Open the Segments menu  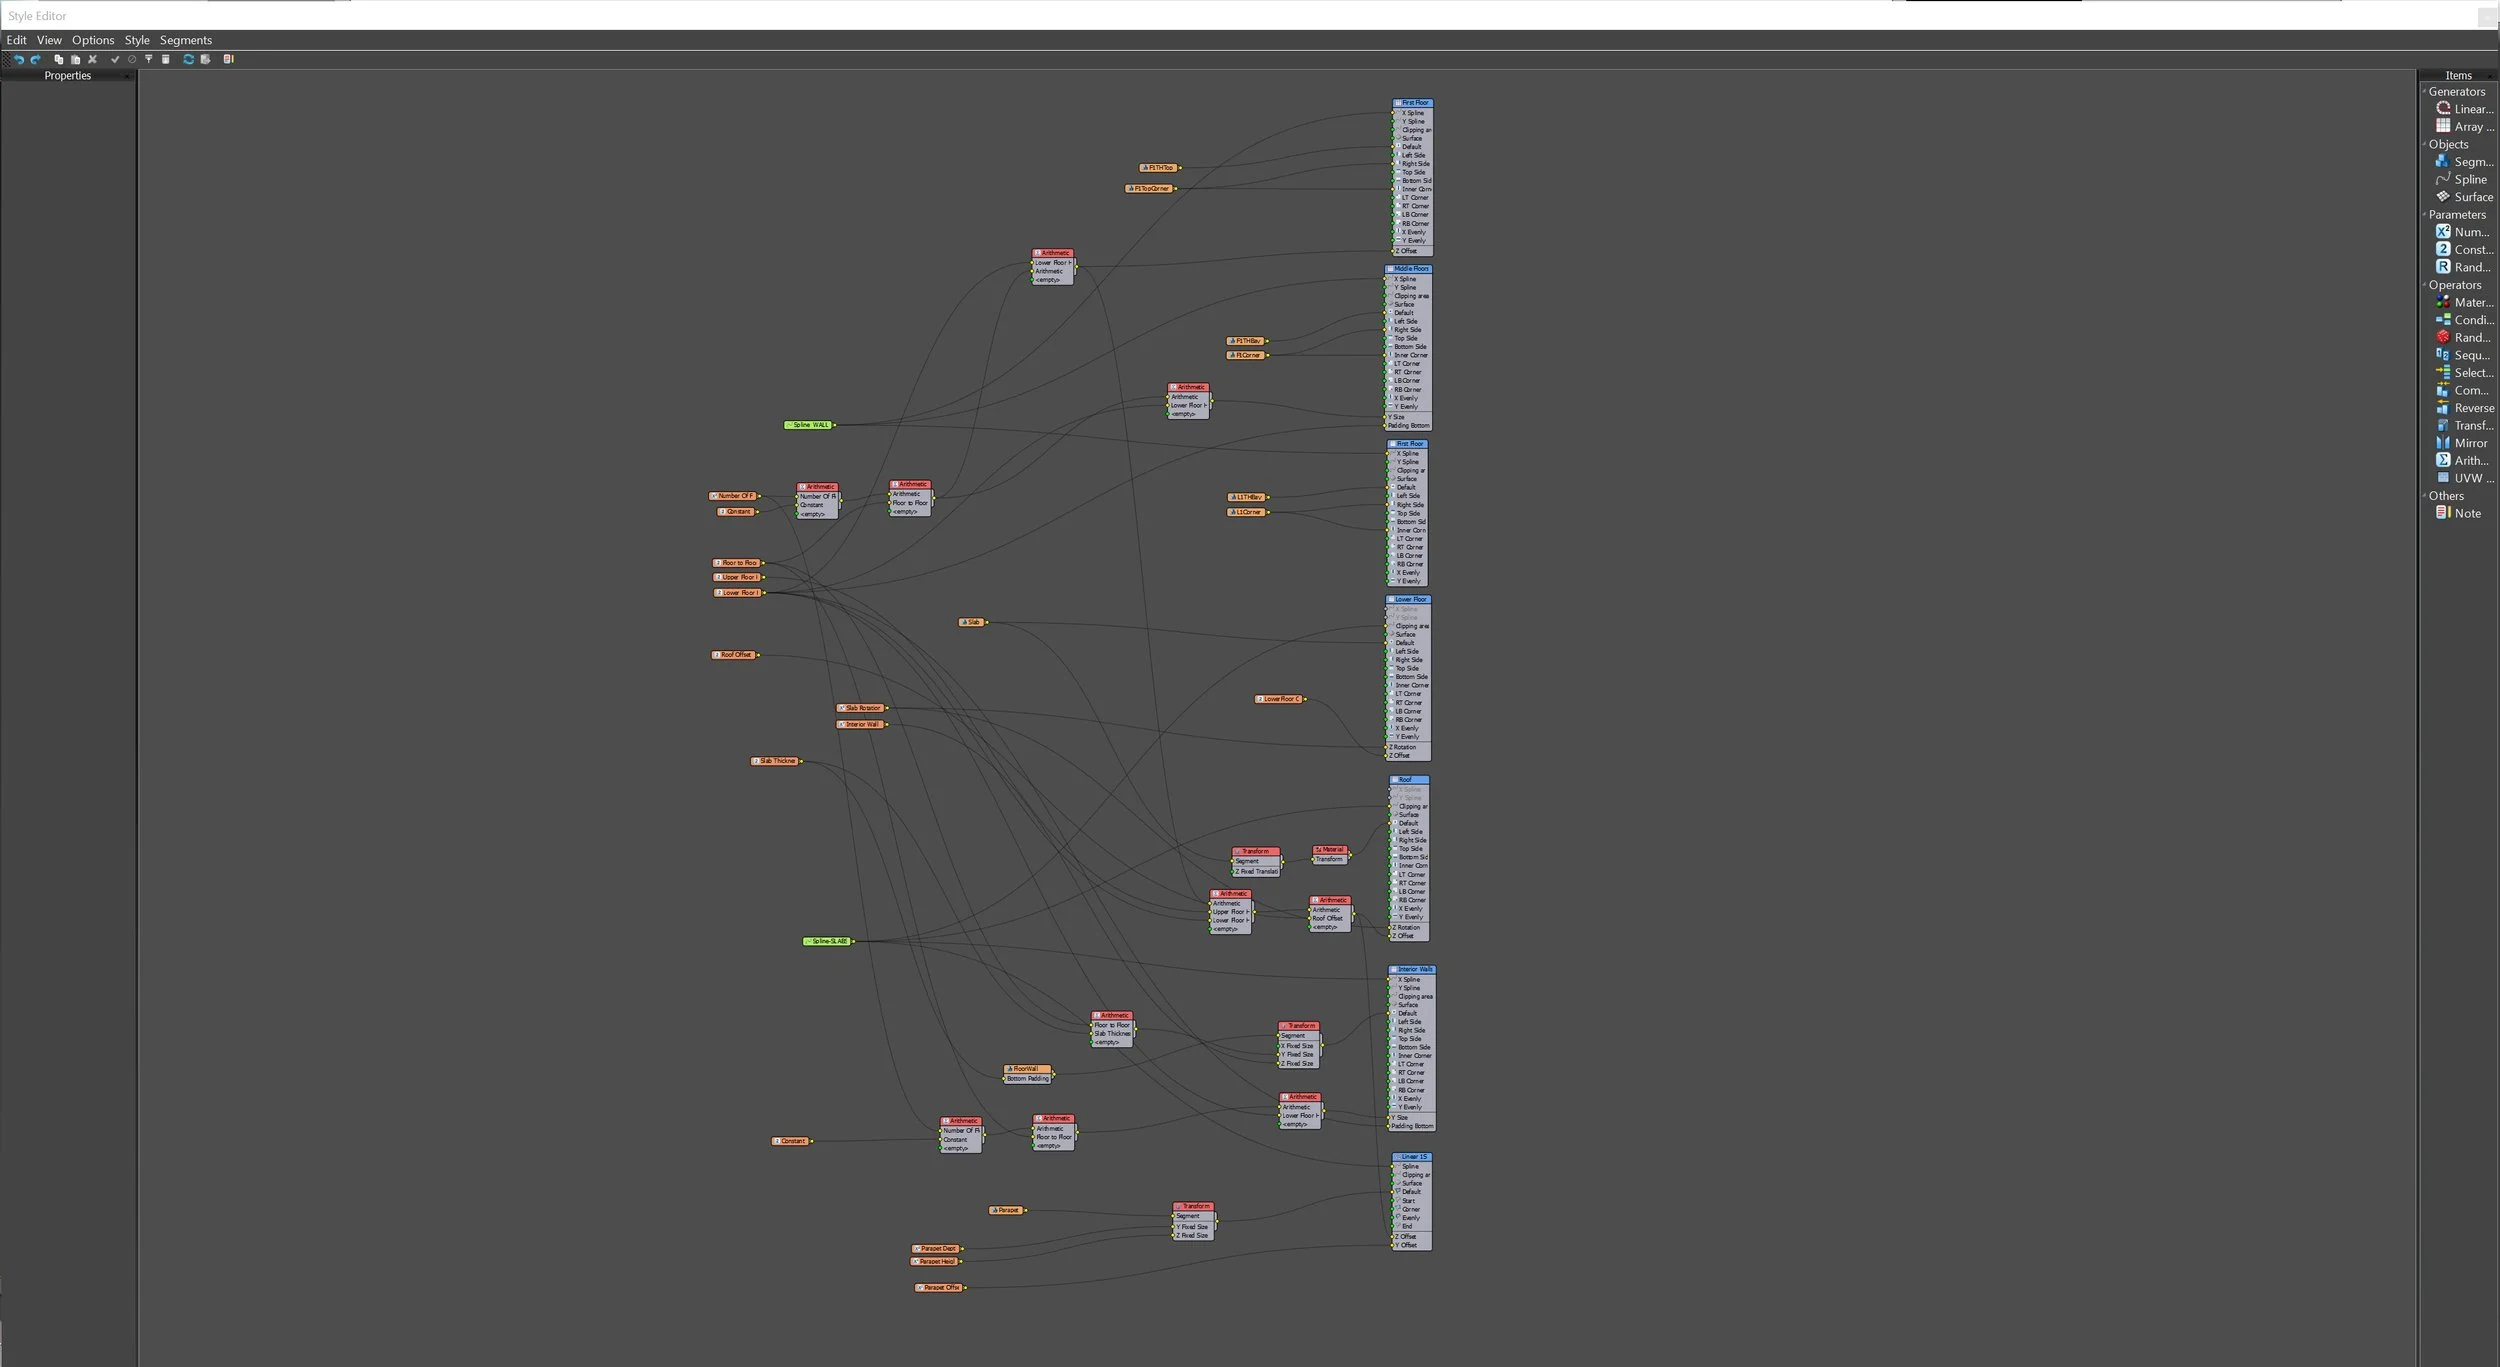(x=185, y=40)
